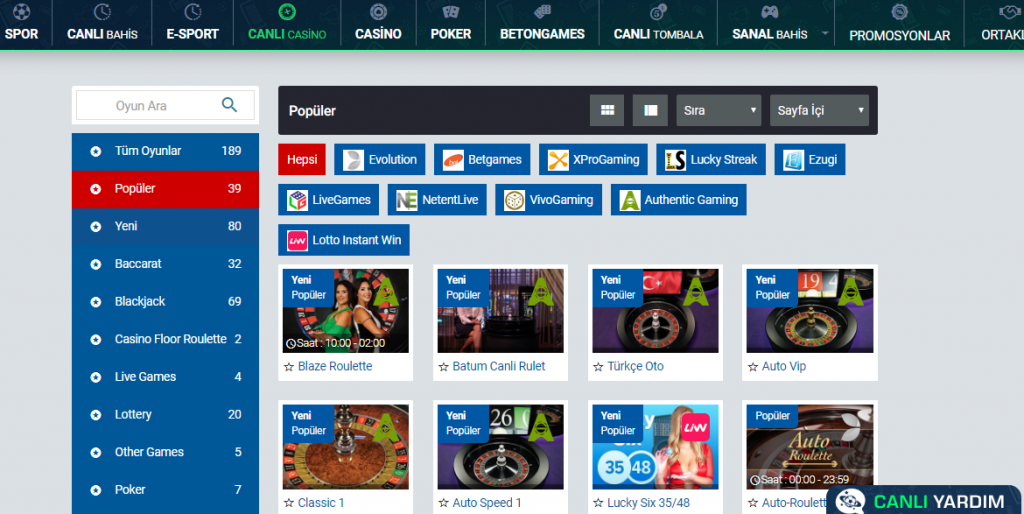Click the search magnifier icon
Image resolution: width=1024 pixels, height=514 pixels.
[229, 105]
